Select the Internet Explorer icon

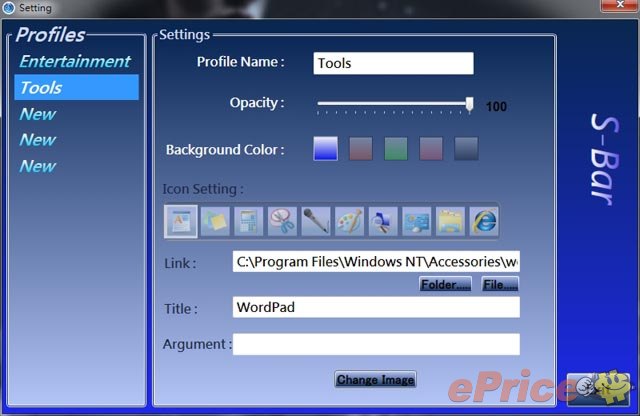tap(484, 221)
